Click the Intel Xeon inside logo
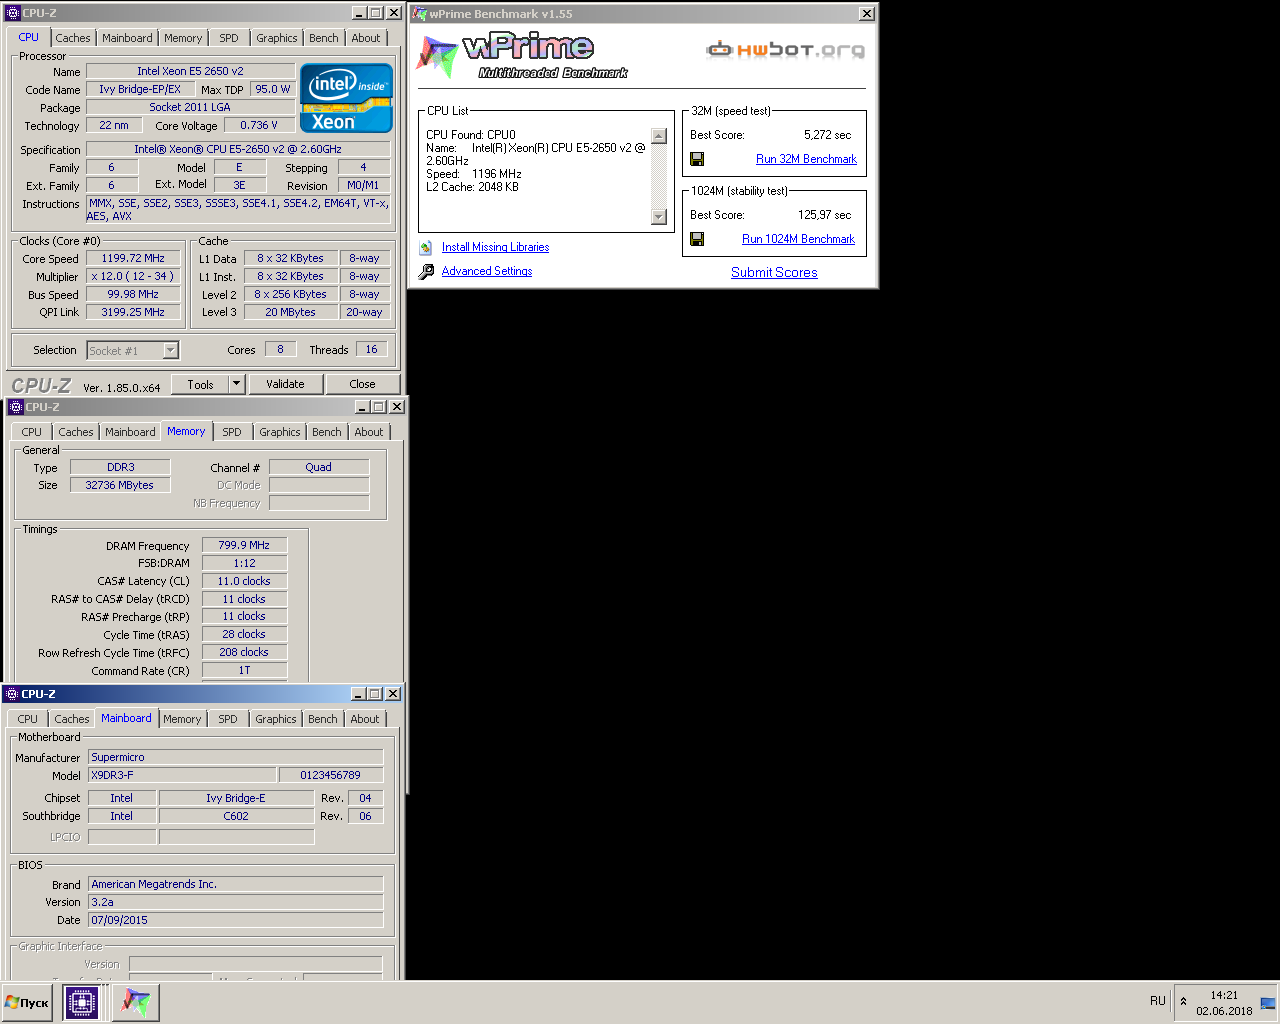Viewport: 1280px width, 1024px height. click(346, 98)
